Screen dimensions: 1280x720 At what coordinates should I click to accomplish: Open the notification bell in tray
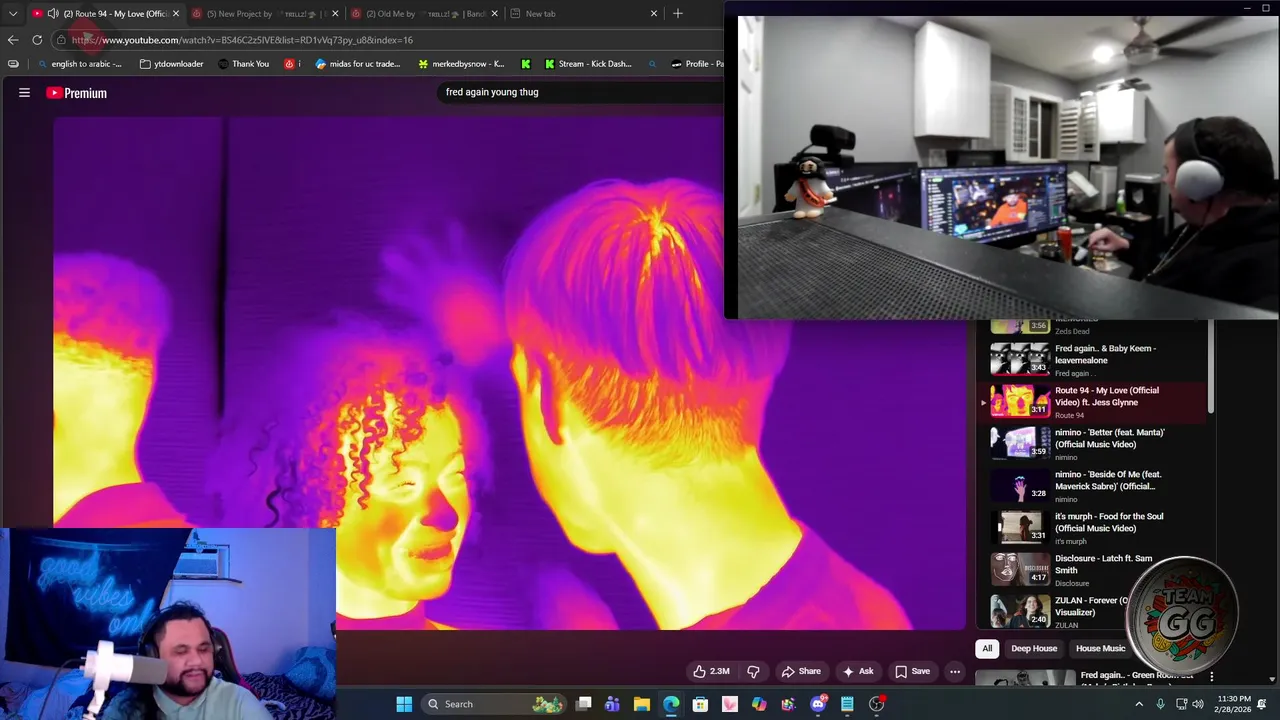[x=1262, y=704]
